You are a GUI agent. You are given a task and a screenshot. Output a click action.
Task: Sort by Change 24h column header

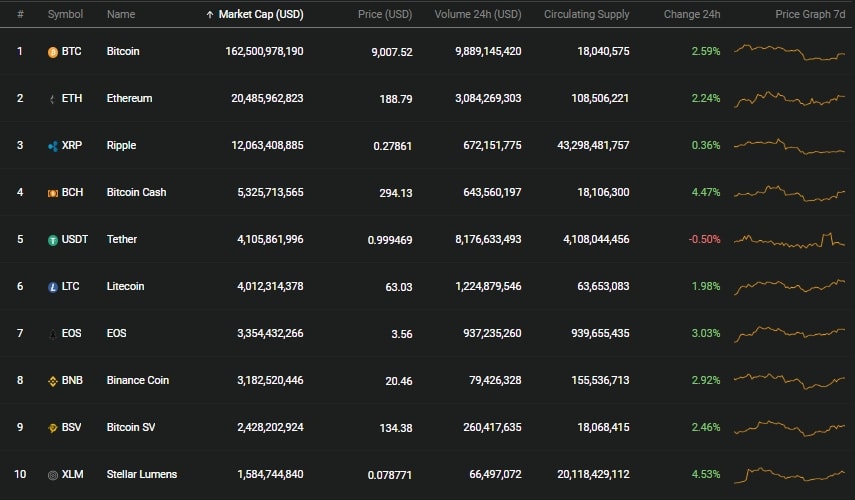(x=692, y=14)
